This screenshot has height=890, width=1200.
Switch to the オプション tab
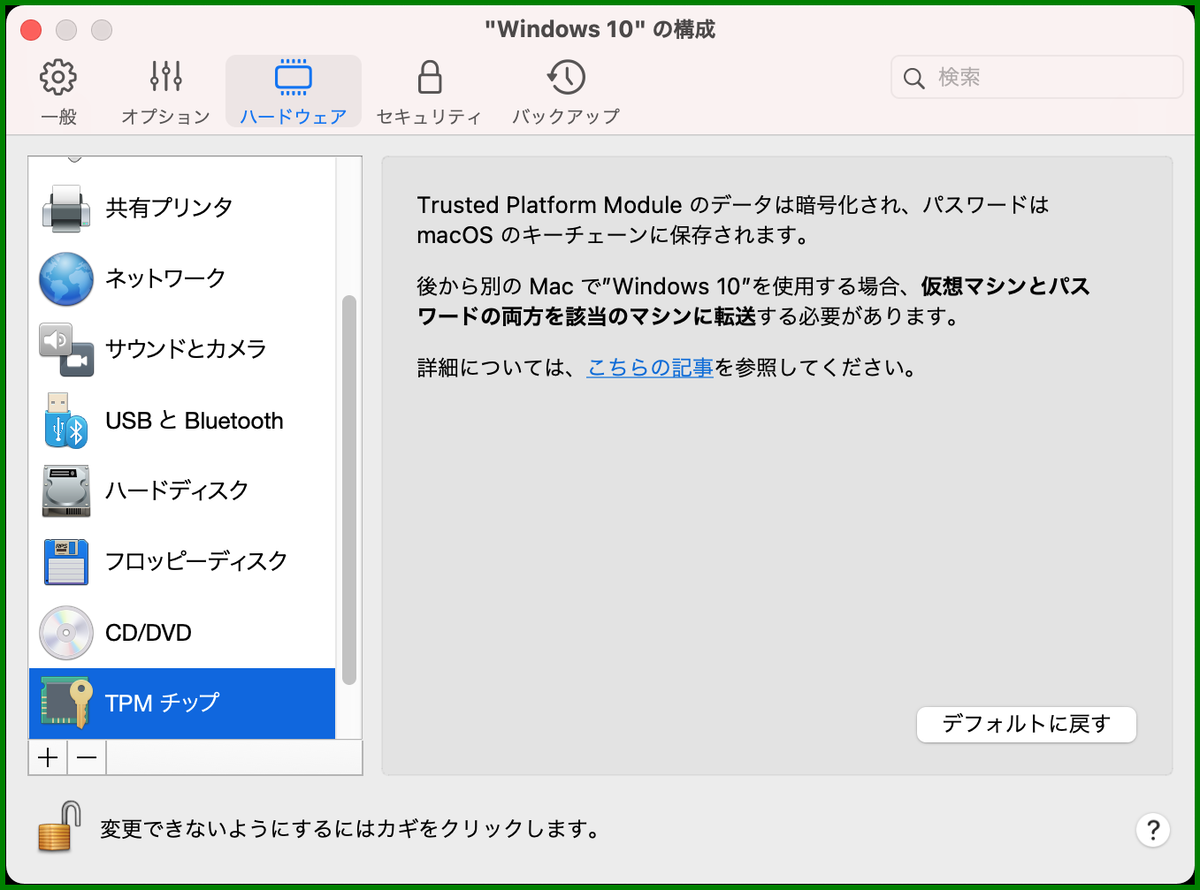coord(165,92)
